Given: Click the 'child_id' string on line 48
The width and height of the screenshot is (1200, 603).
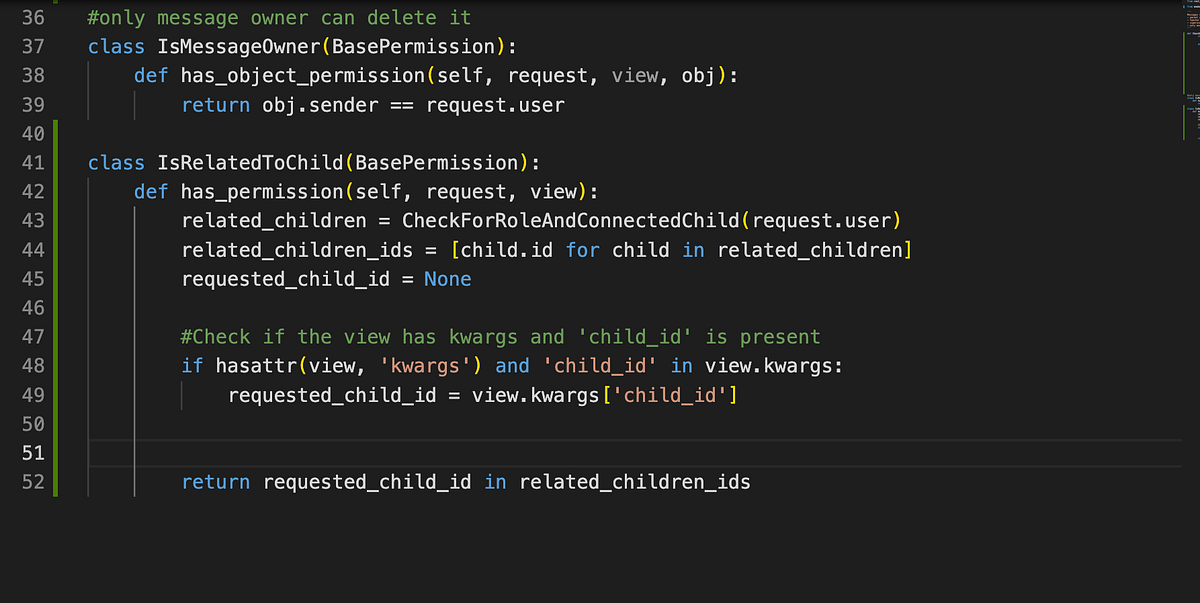Looking at the screenshot, I should 600,366.
